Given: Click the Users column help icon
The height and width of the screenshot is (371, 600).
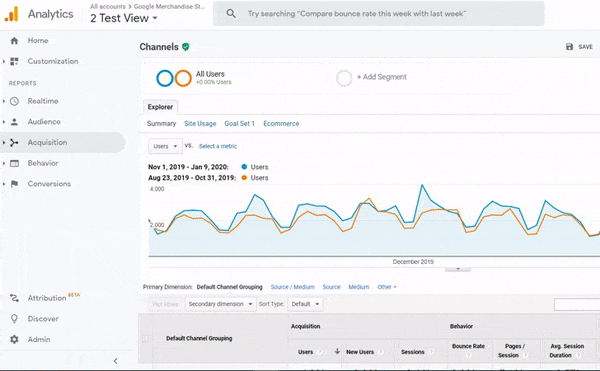Looking at the screenshot, I should 320,352.
